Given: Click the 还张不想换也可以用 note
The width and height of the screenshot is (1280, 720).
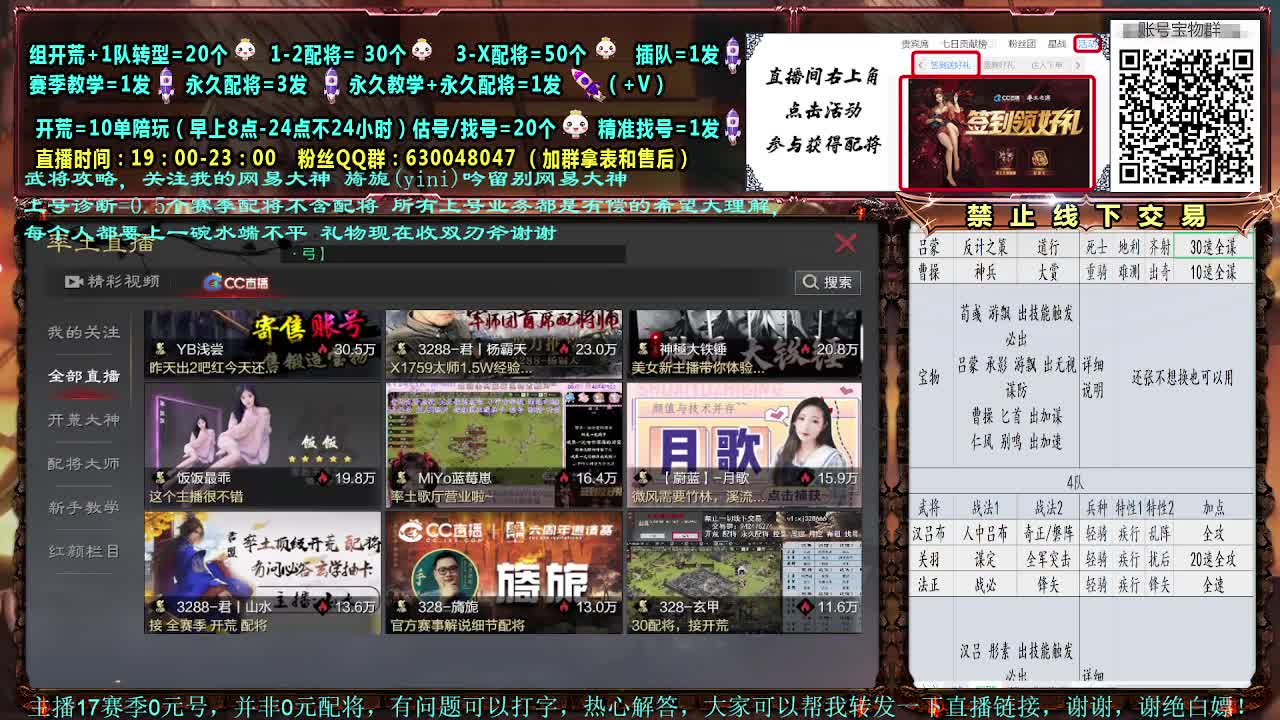Looking at the screenshot, I should 1182,378.
